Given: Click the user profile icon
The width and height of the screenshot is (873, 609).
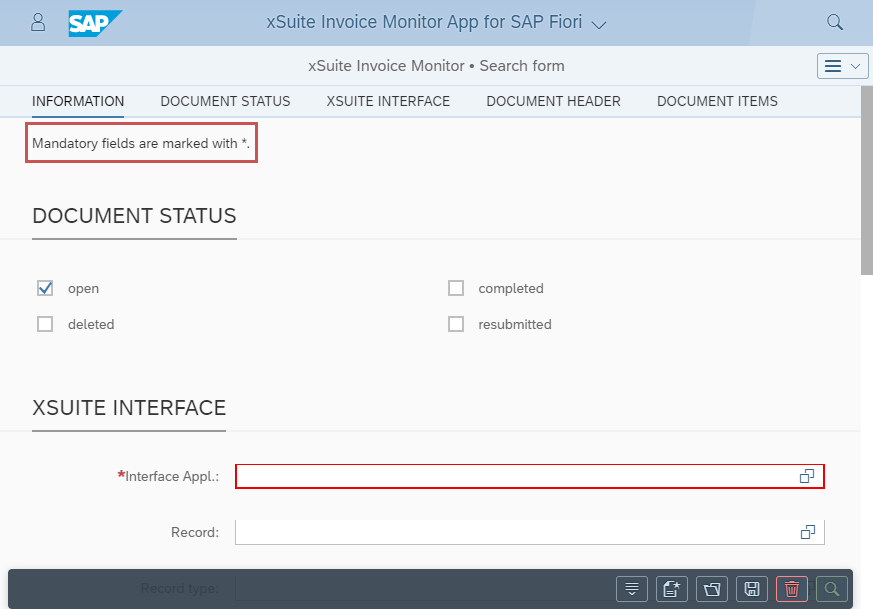Looking at the screenshot, I should pos(38,22).
